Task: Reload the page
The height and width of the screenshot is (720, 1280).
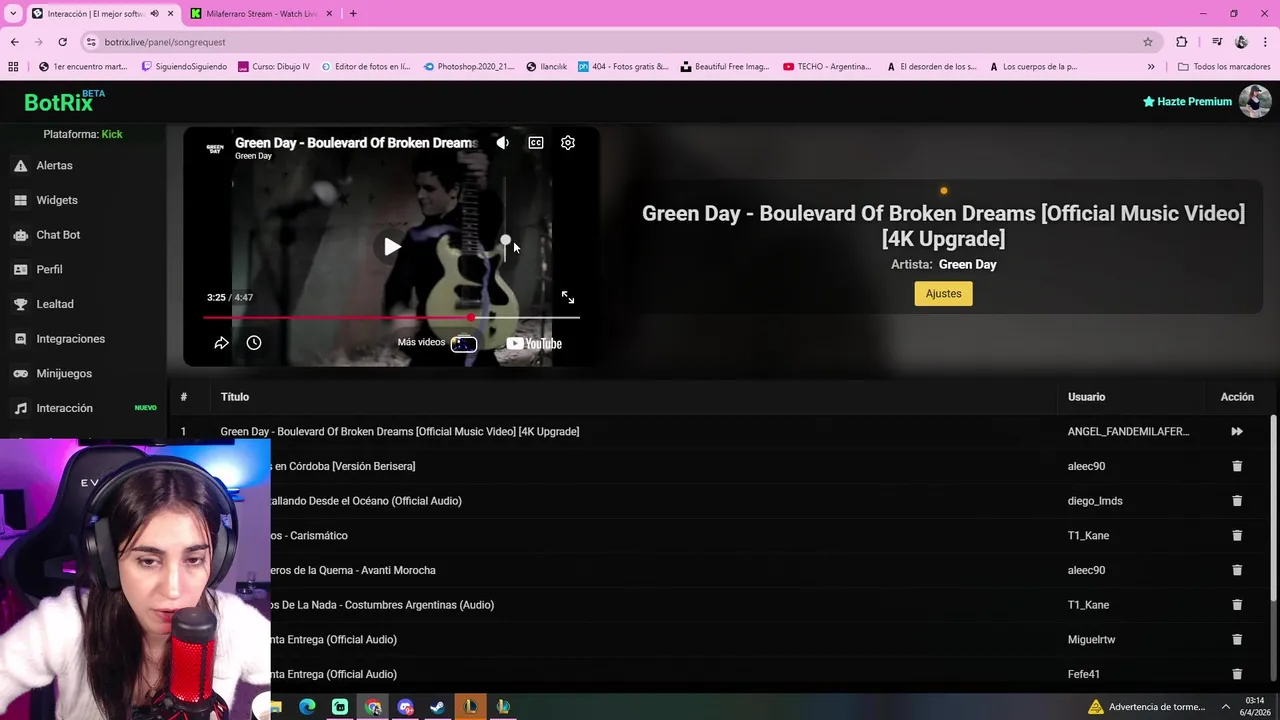Action: pos(62,42)
